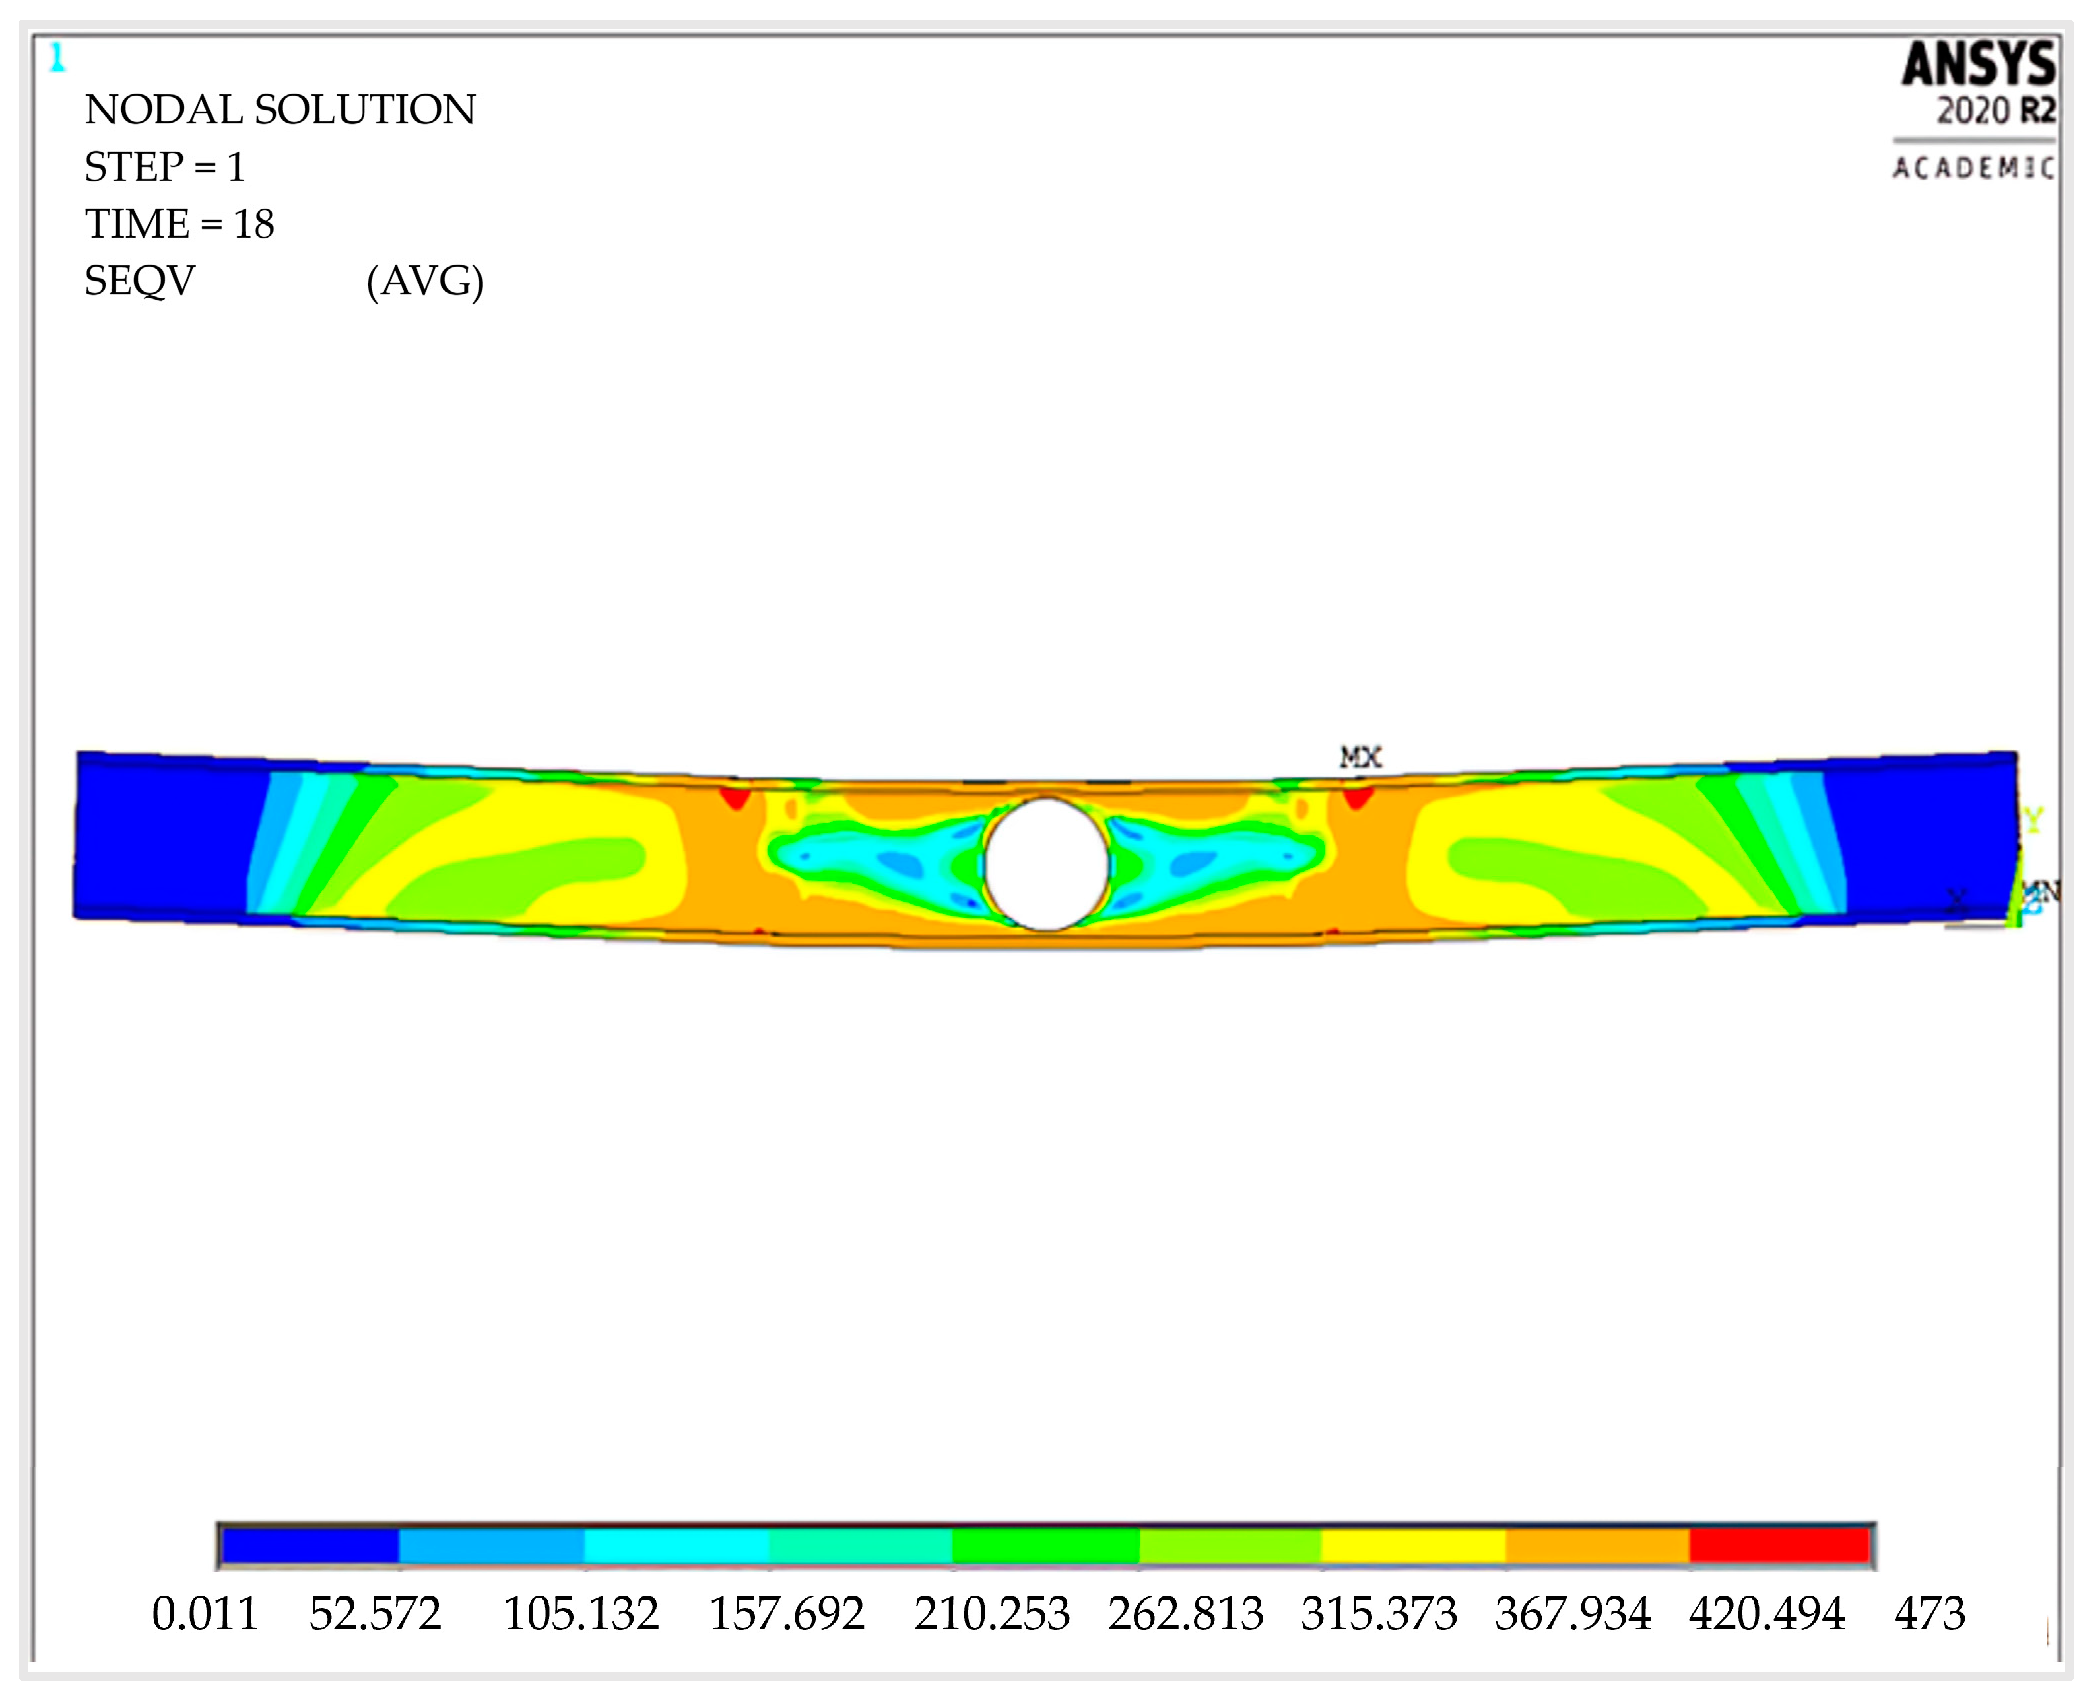
Task: Click the Y axis triad label
Action: [x=2033, y=820]
